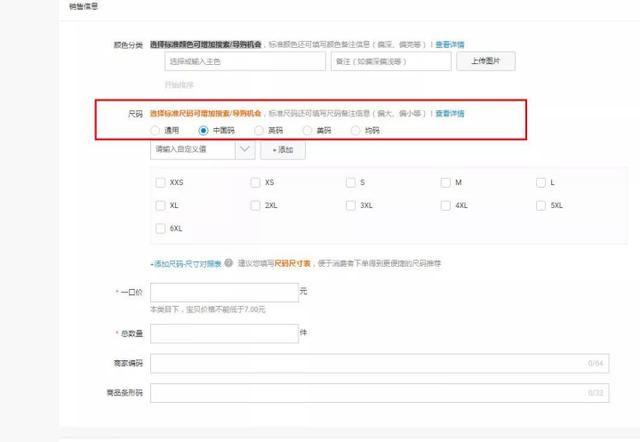This screenshot has height=442, width=640.
Task: Click the orange 尺码尺寸表 text
Action: (x=292, y=264)
